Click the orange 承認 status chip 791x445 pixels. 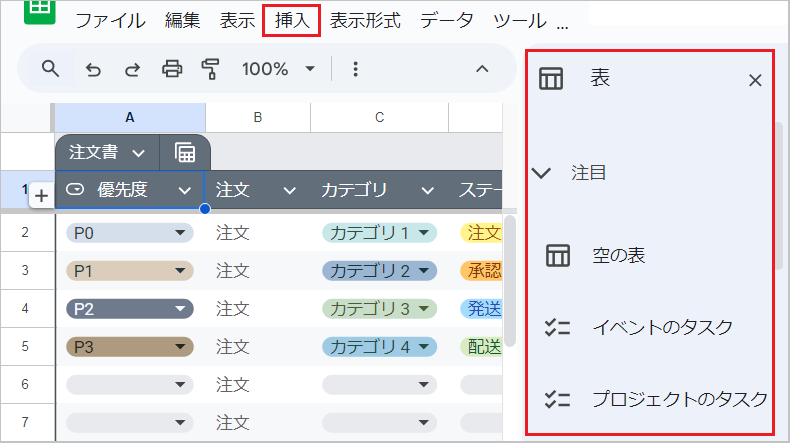click(x=481, y=271)
